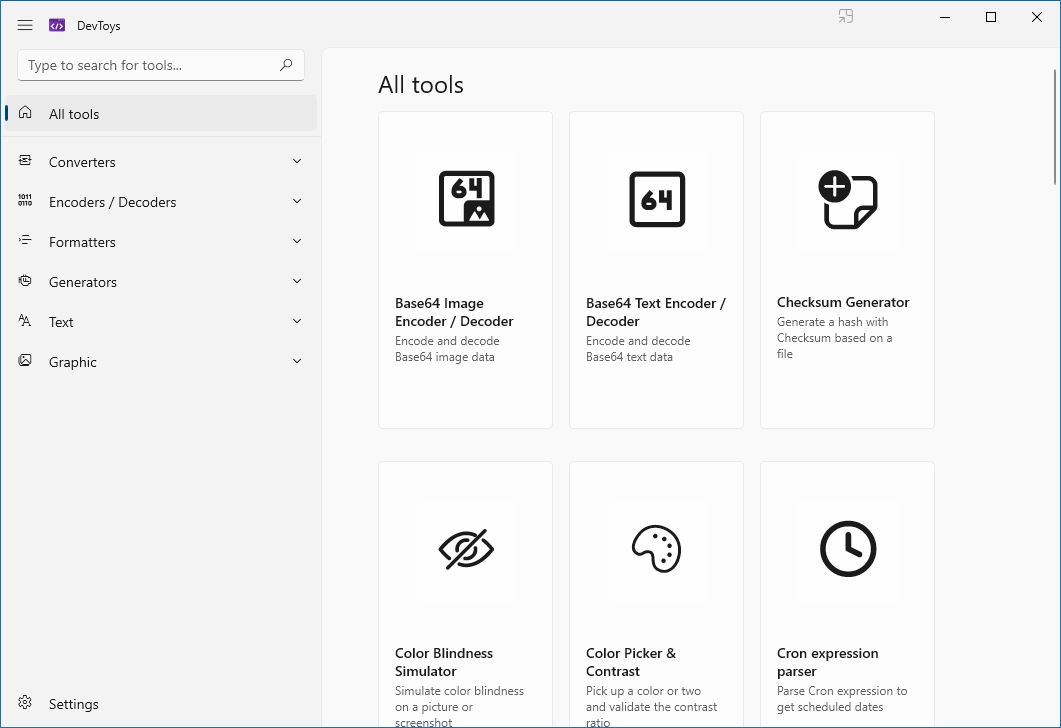Click the search magnifier icon
Image resolution: width=1061 pixels, height=728 pixels.
pyautogui.click(x=287, y=64)
